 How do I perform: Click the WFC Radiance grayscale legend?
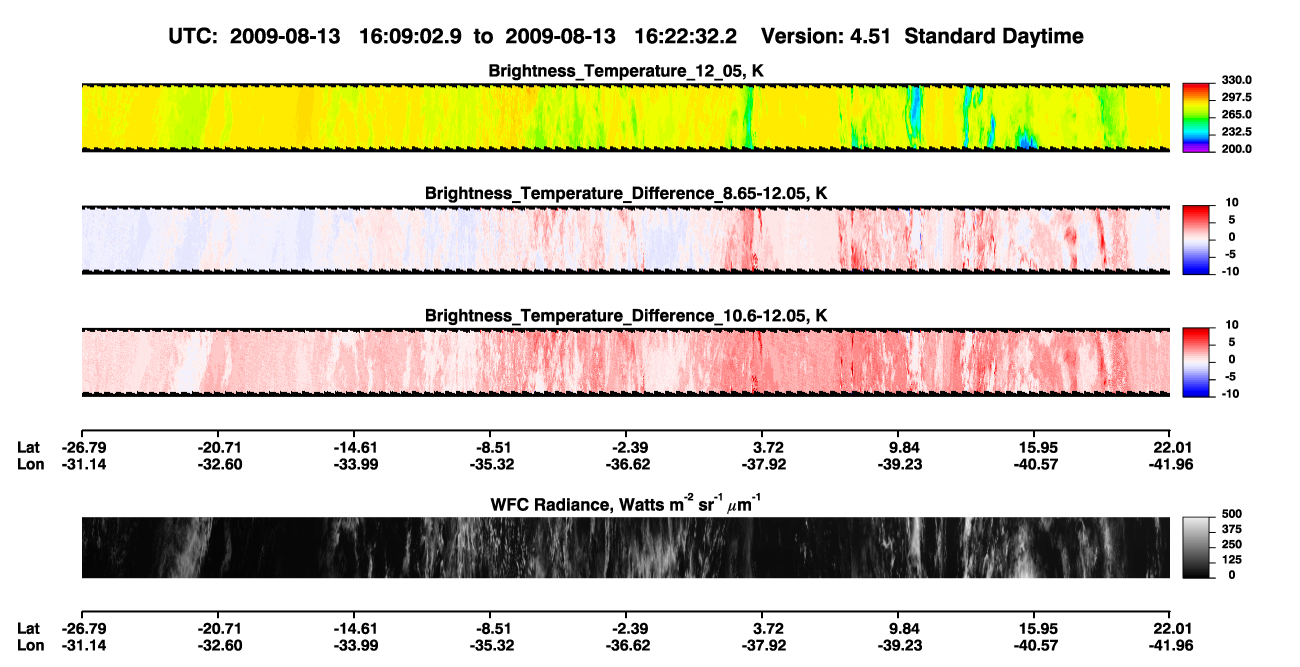click(x=1195, y=548)
